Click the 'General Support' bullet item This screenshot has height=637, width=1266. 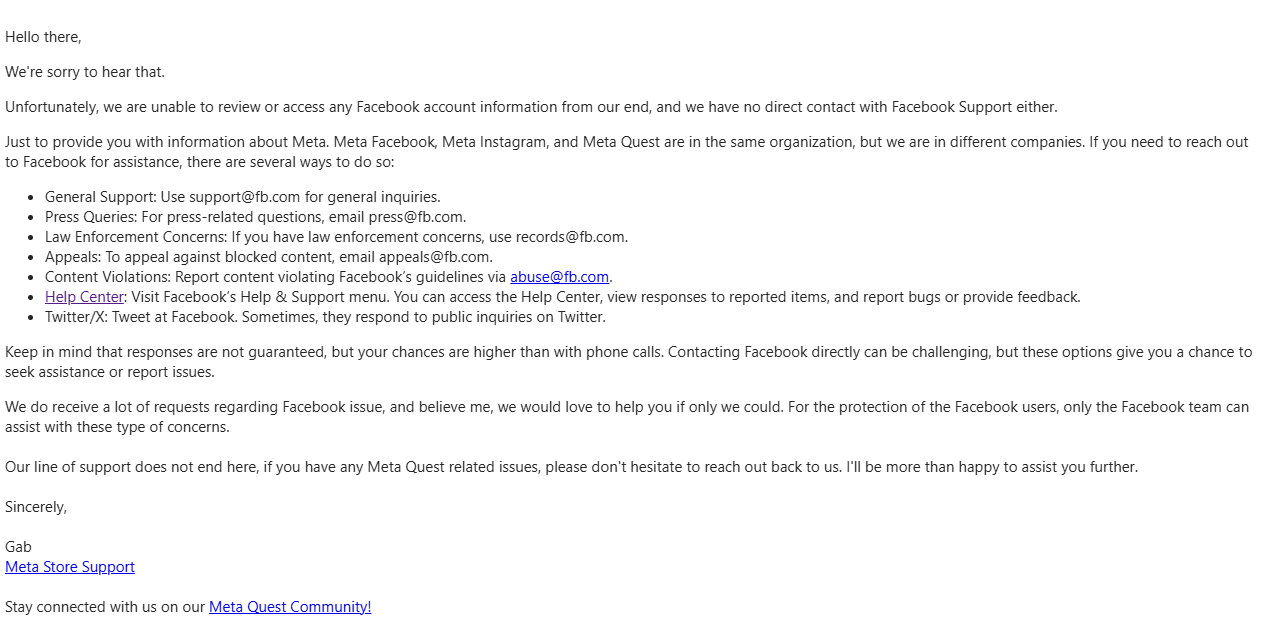click(x=242, y=197)
